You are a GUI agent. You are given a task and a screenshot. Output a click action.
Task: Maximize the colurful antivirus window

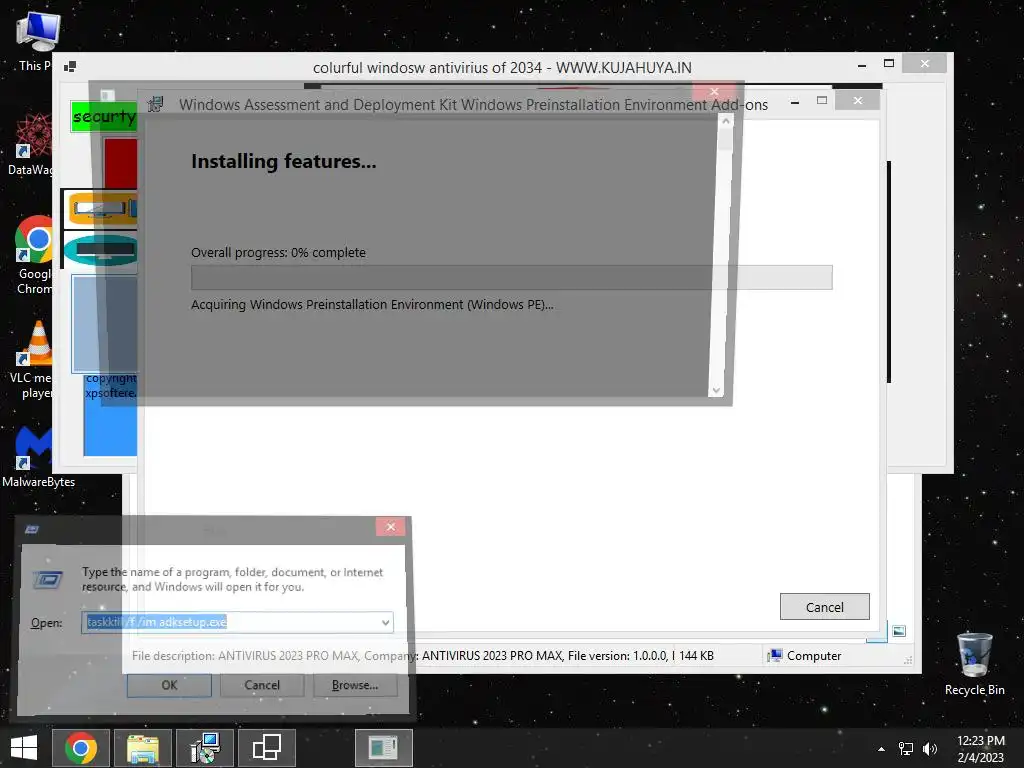(x=889, y=63)
